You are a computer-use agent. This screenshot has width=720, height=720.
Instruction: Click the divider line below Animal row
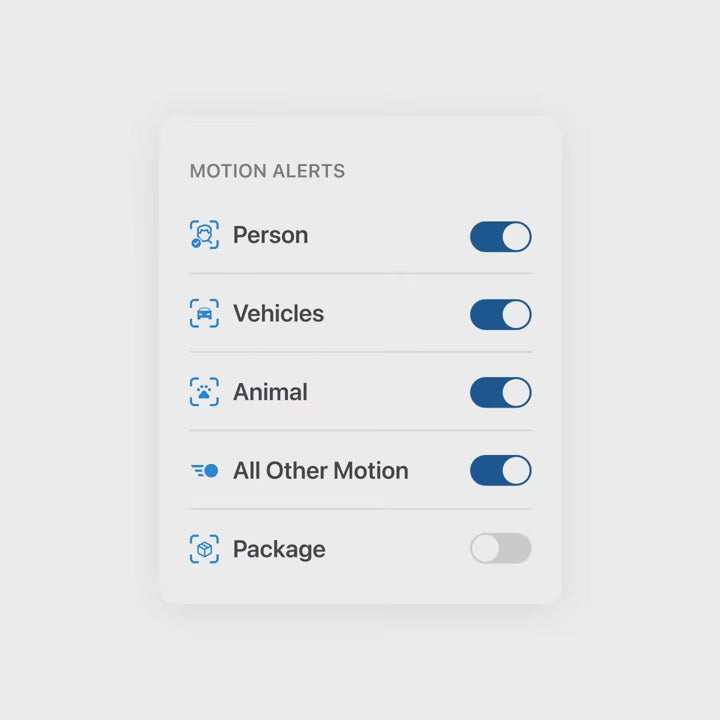click(360, 431)
